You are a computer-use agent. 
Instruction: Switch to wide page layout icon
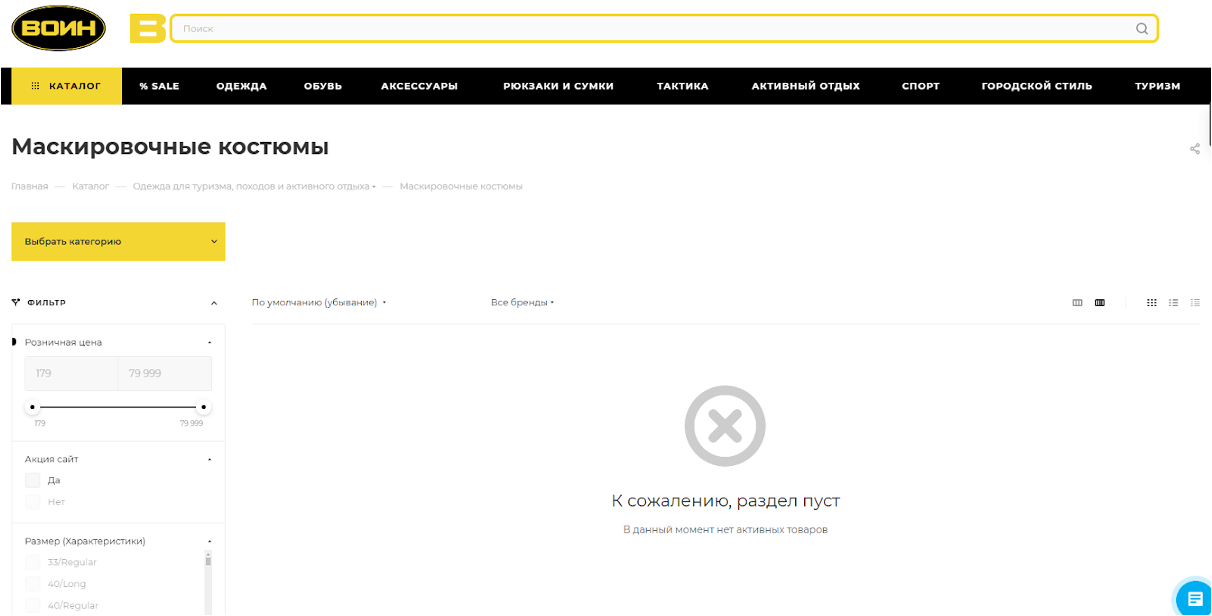[1100, 302]
